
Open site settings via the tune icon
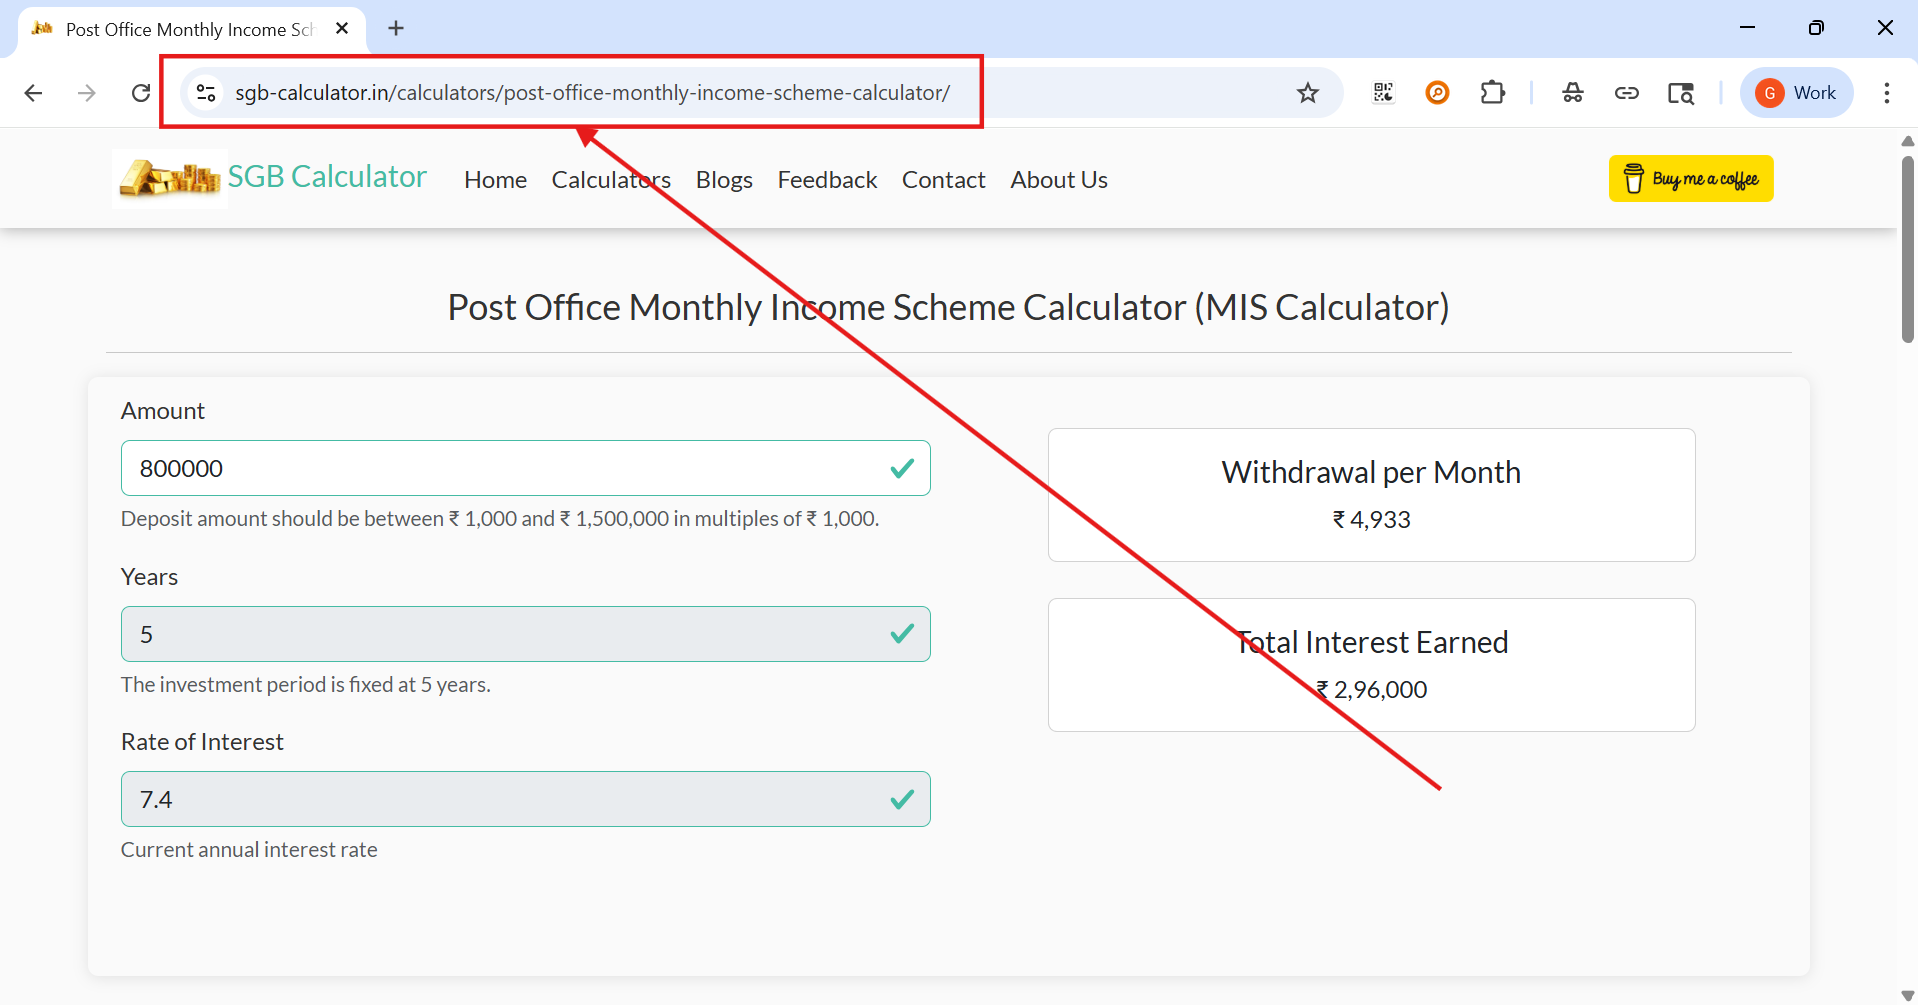pos(205,92)
